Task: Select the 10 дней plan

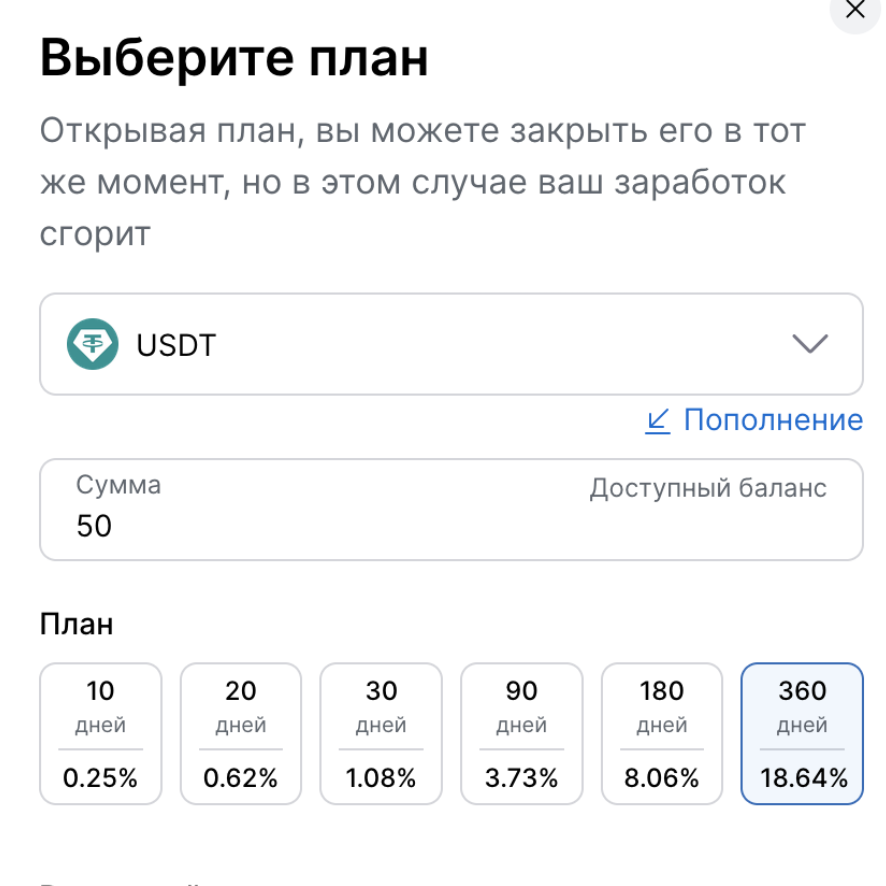Action: tap(100, 733)
